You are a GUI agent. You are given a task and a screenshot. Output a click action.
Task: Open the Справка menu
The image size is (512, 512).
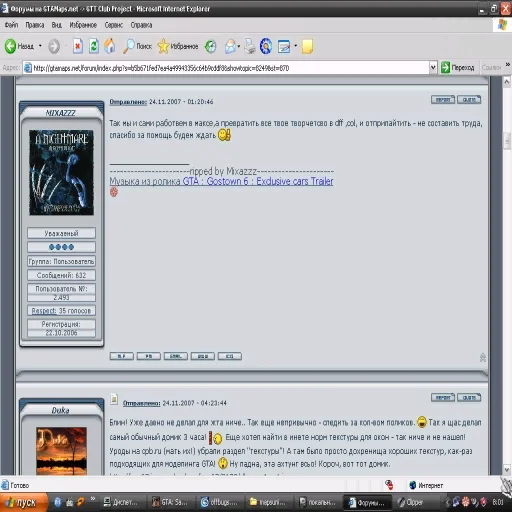pyautogui.click(x=141, y=25)
